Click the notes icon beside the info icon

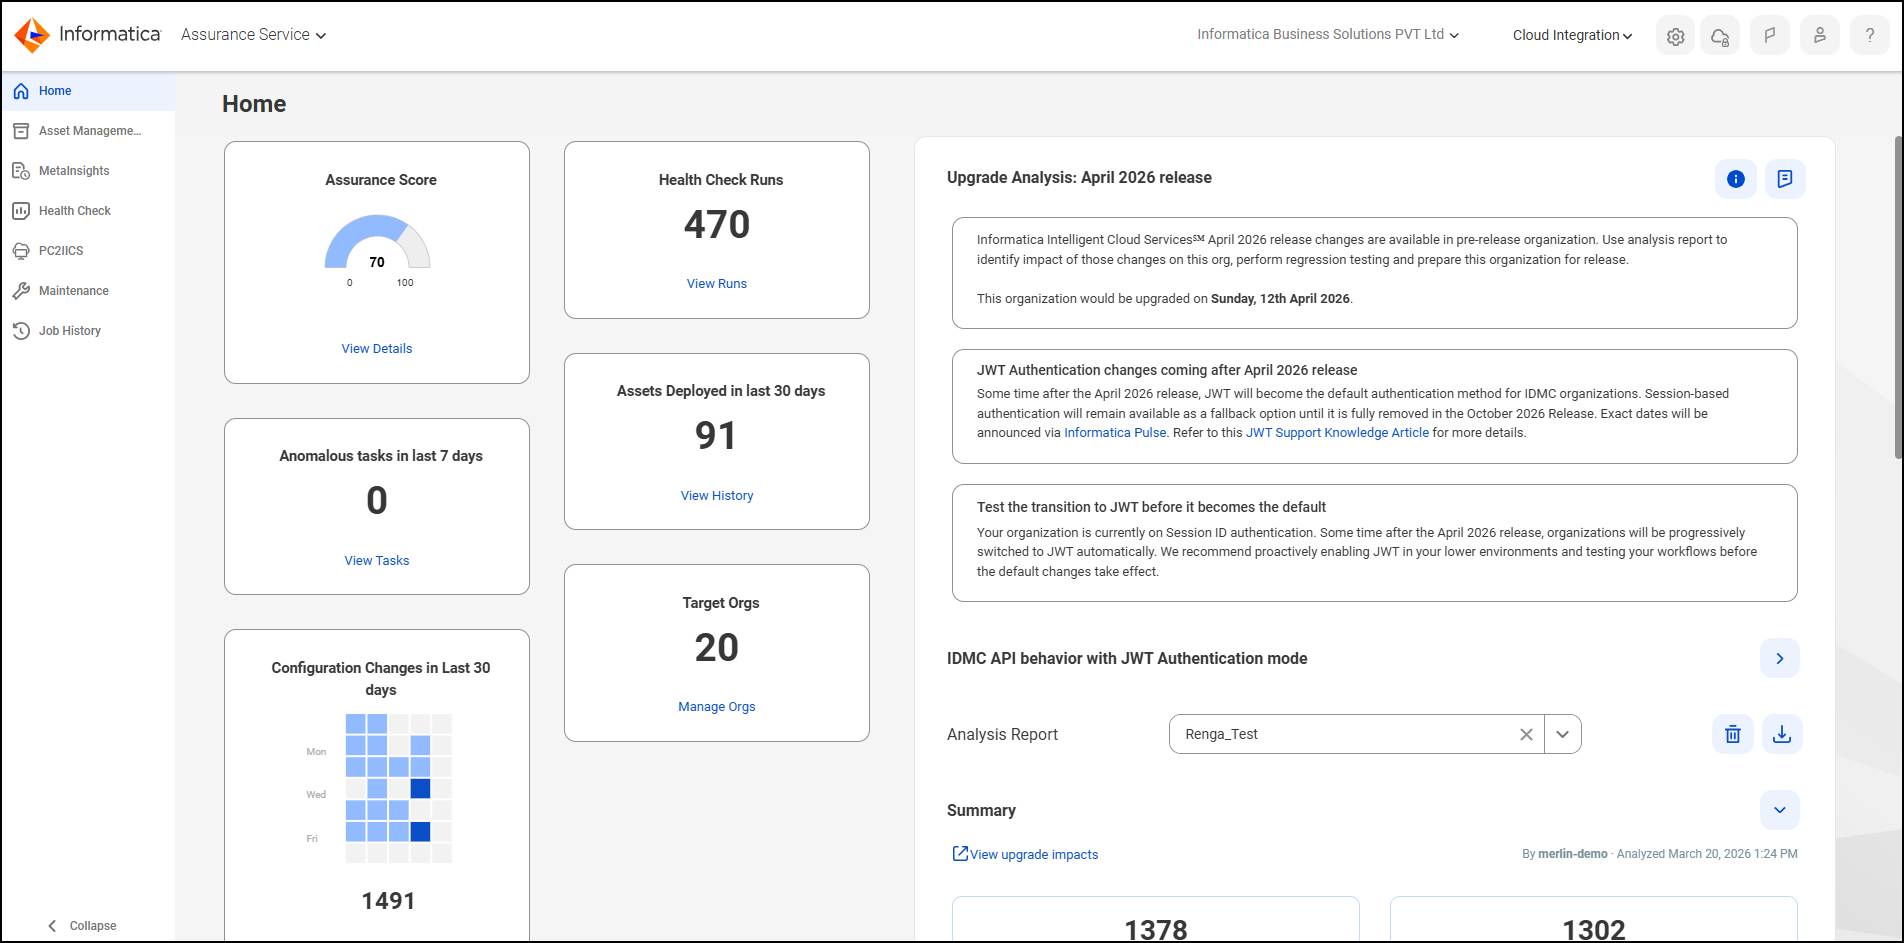tap(1785, 179)
